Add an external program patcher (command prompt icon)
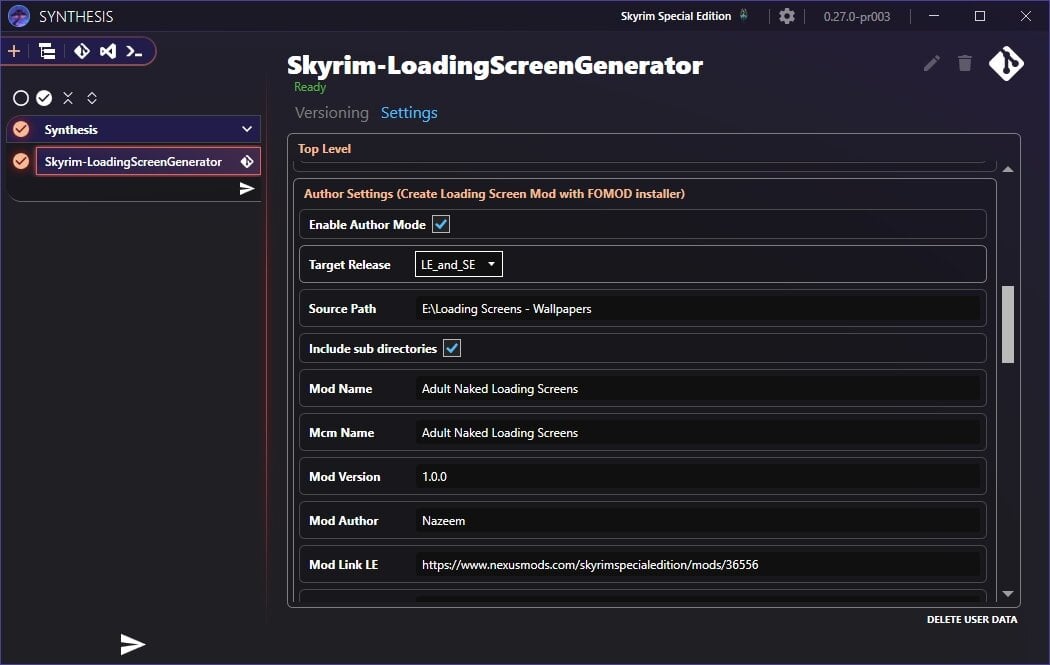The width and height of the screenshot is (1050, 665). point(134,51)
